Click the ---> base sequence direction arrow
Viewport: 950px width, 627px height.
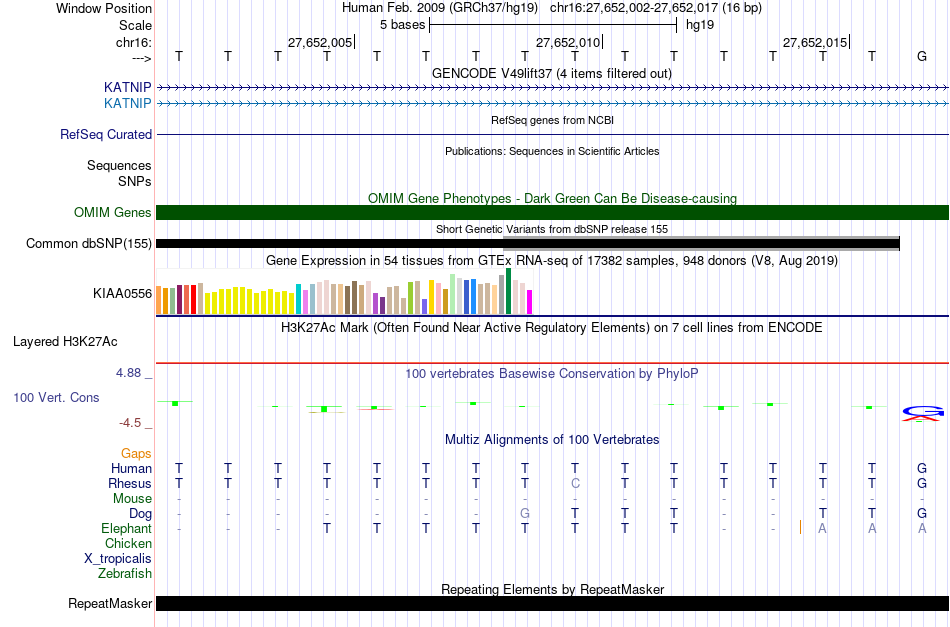click(142, 58)
